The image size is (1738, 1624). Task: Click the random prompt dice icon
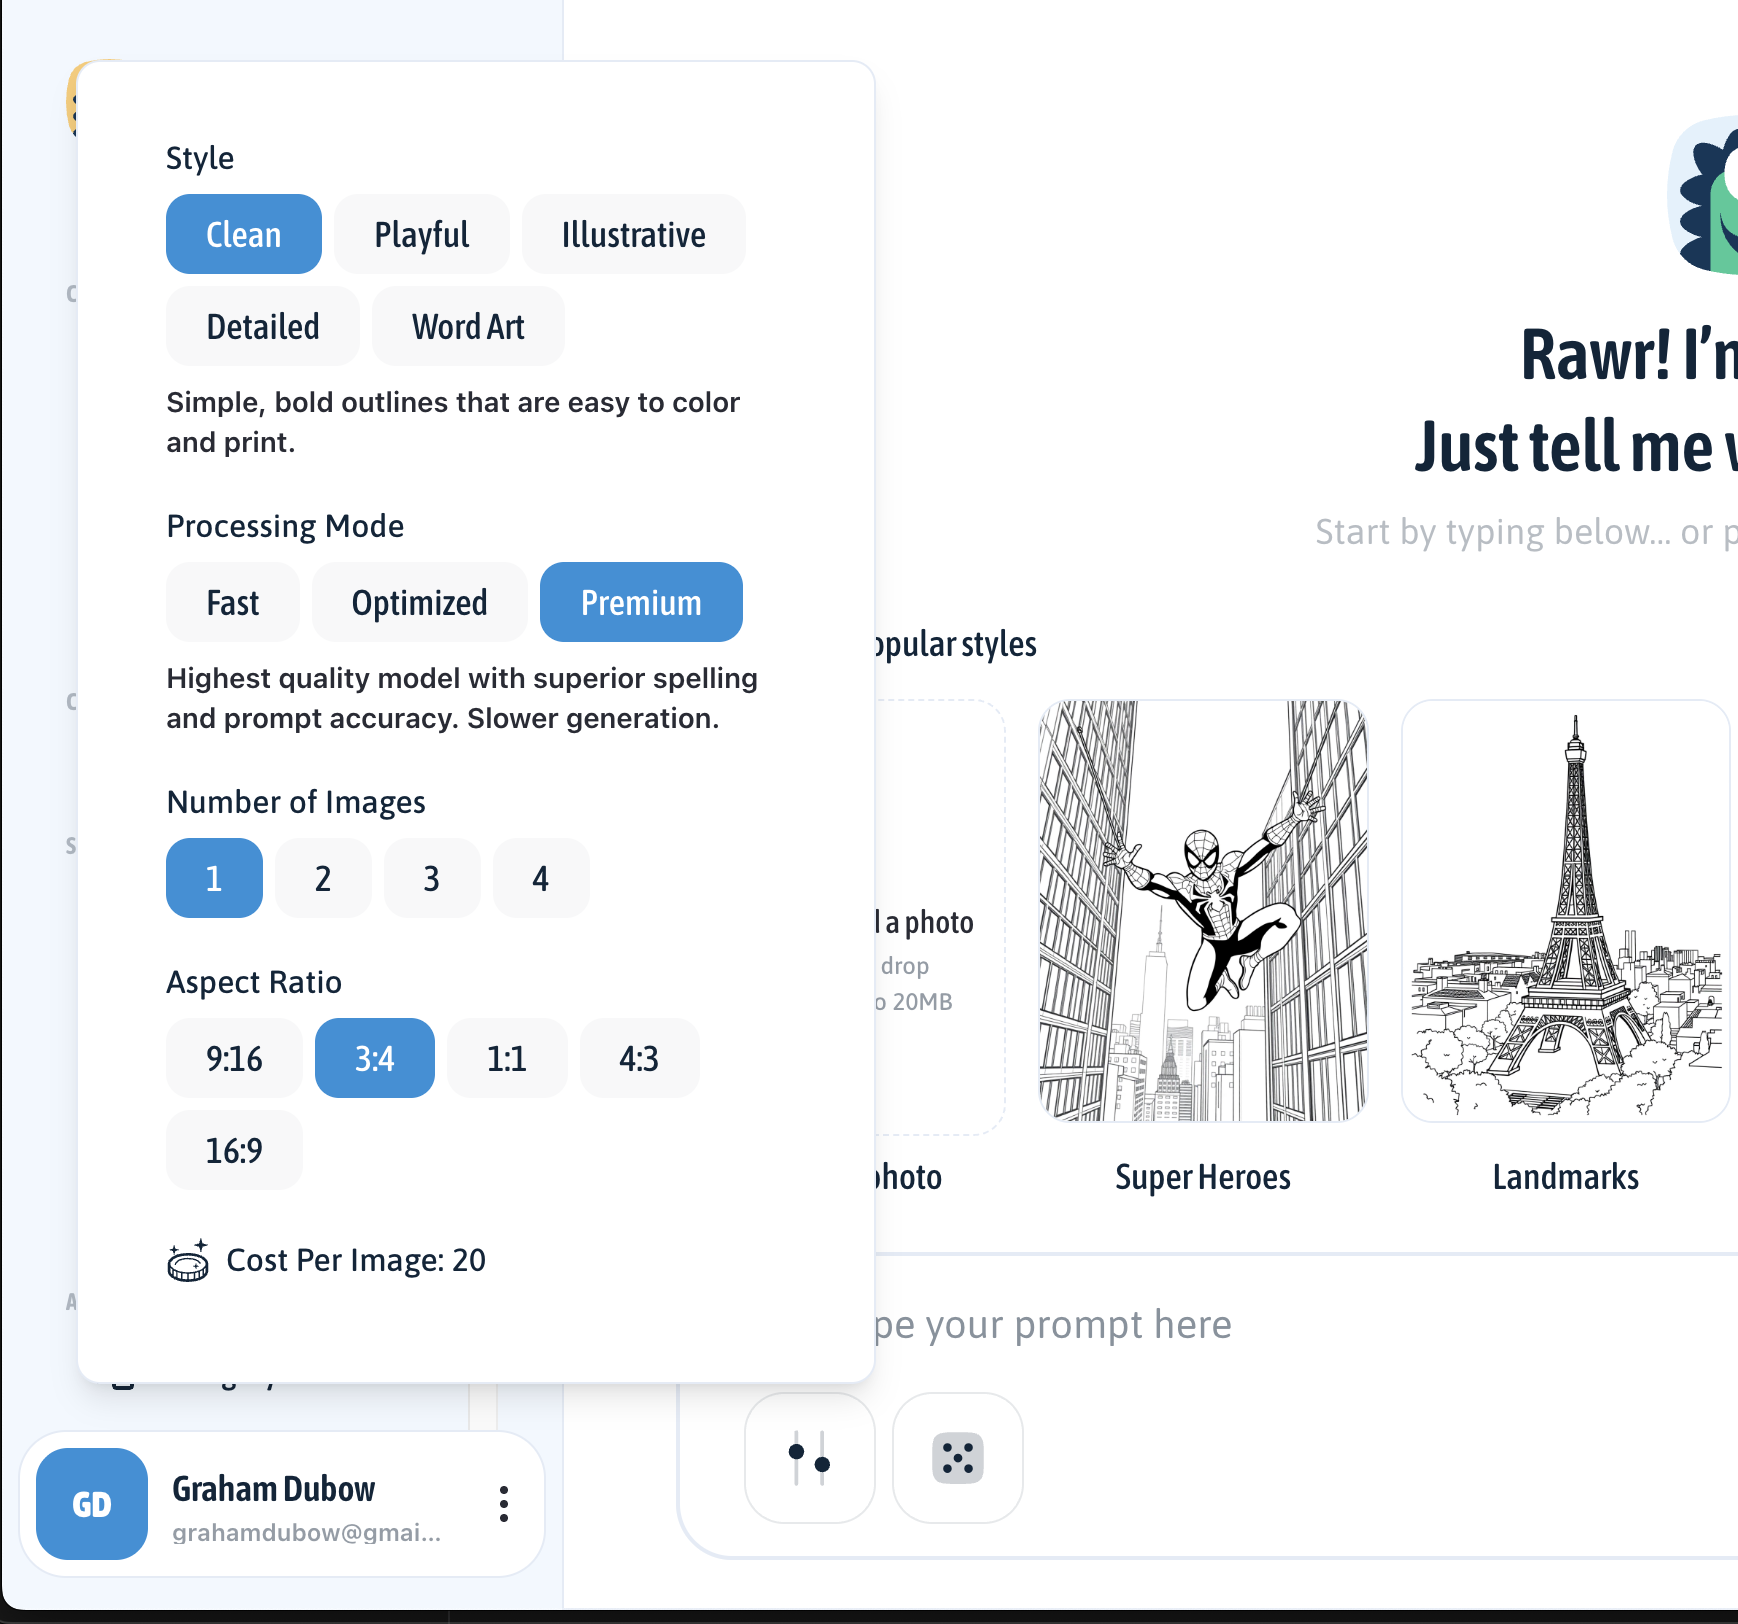pyautogui.click(x=957, y=1457)
